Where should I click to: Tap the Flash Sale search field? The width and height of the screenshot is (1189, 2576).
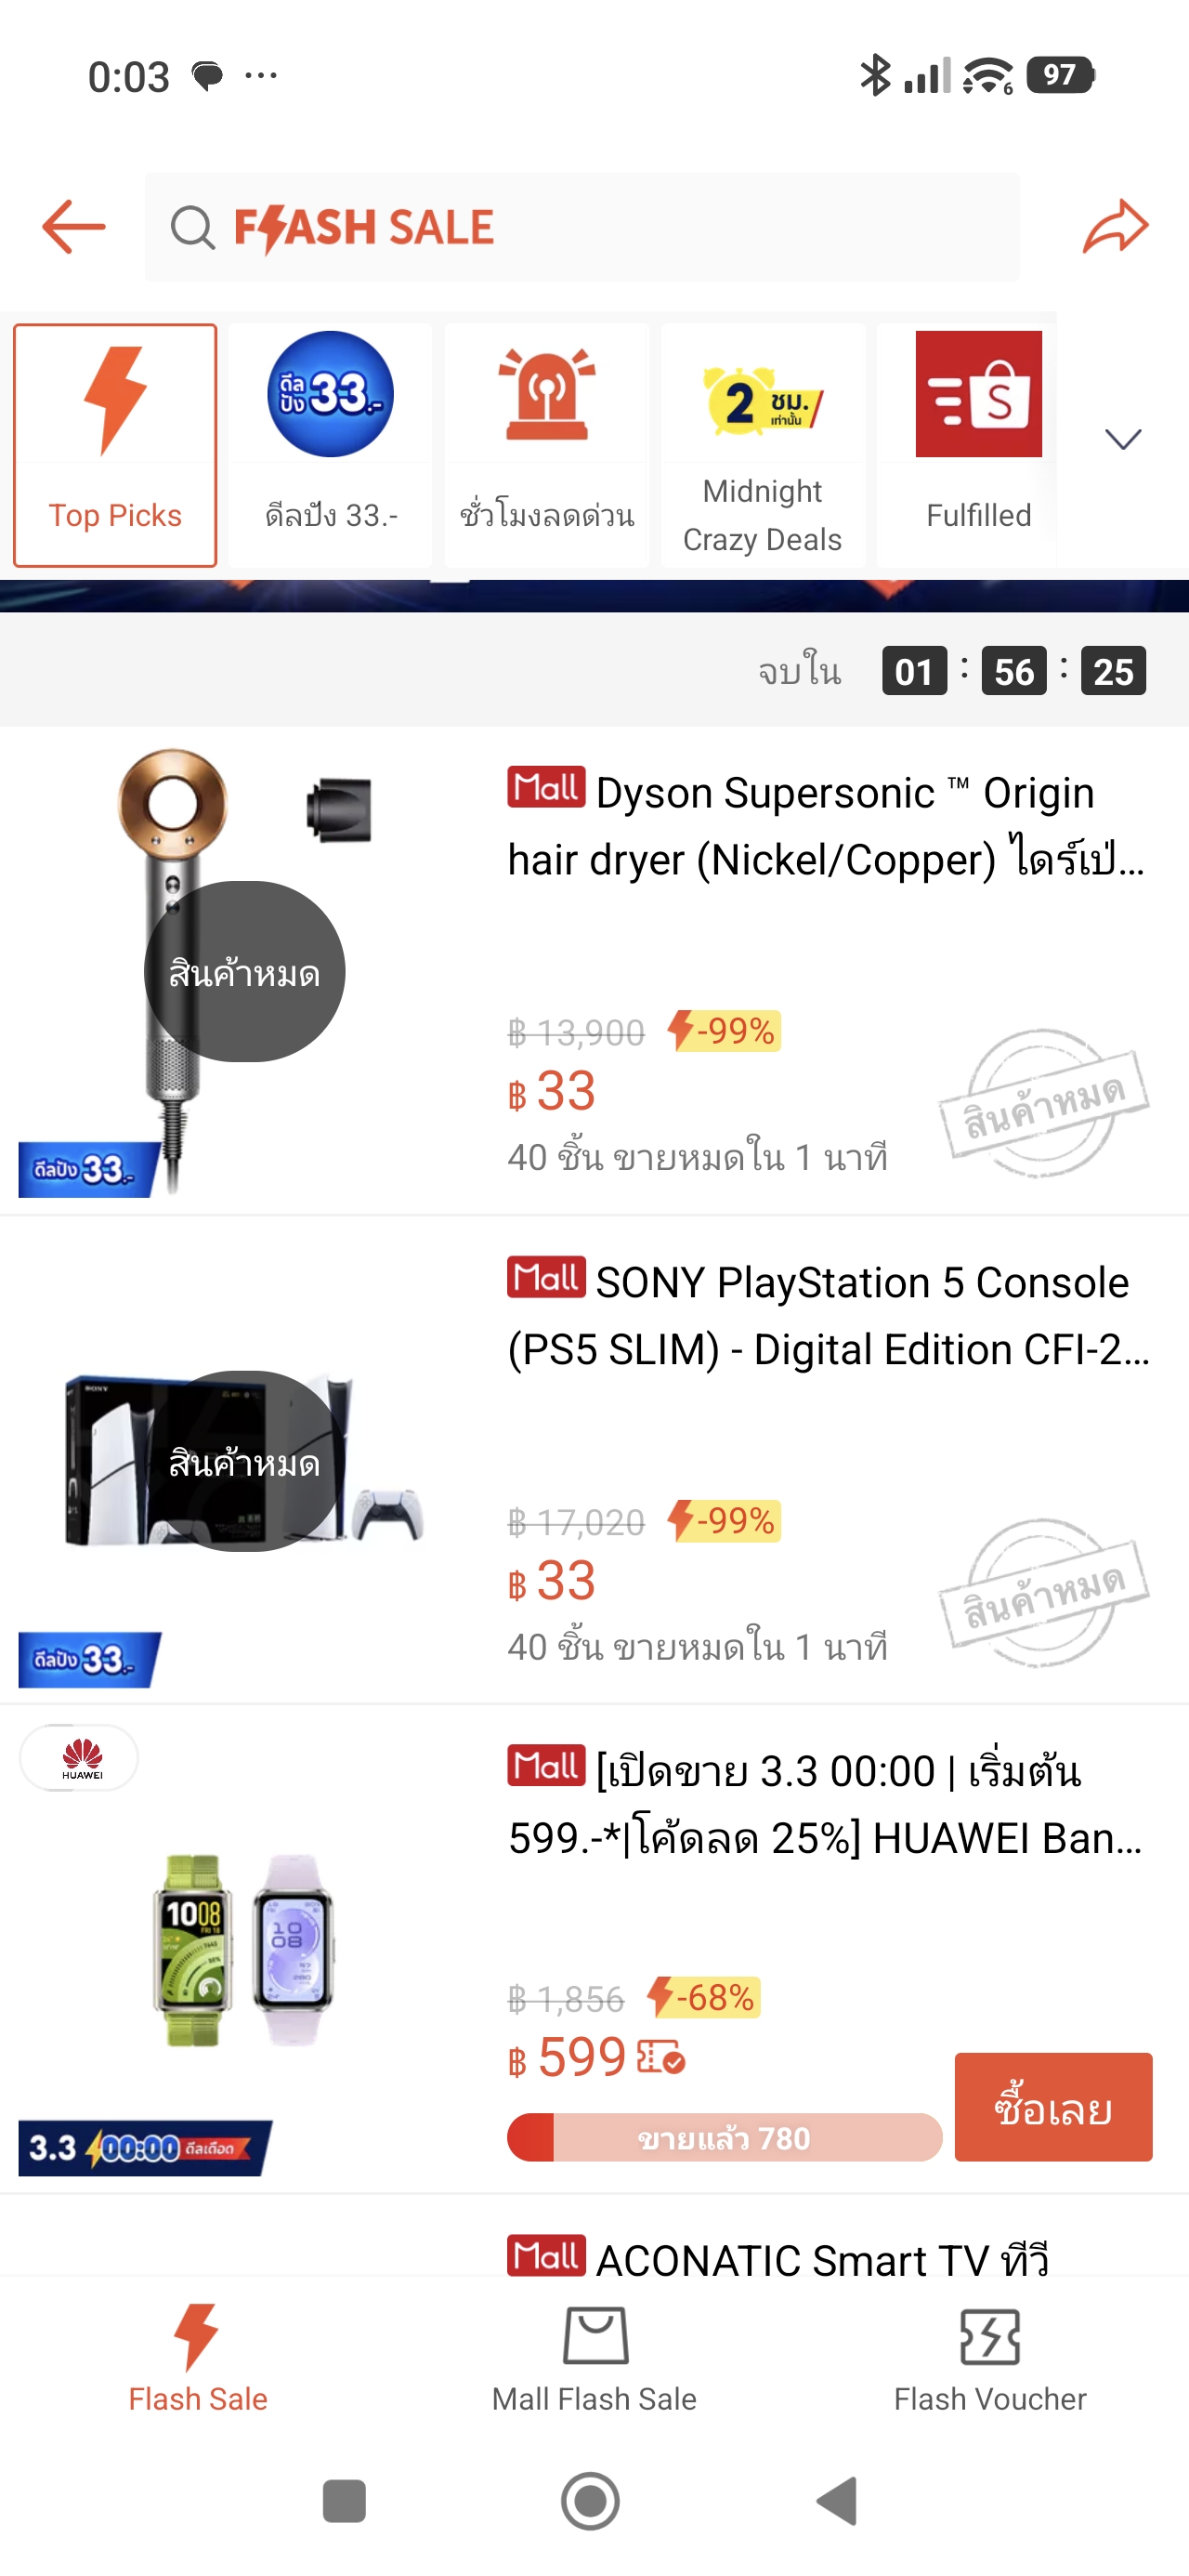582,227
